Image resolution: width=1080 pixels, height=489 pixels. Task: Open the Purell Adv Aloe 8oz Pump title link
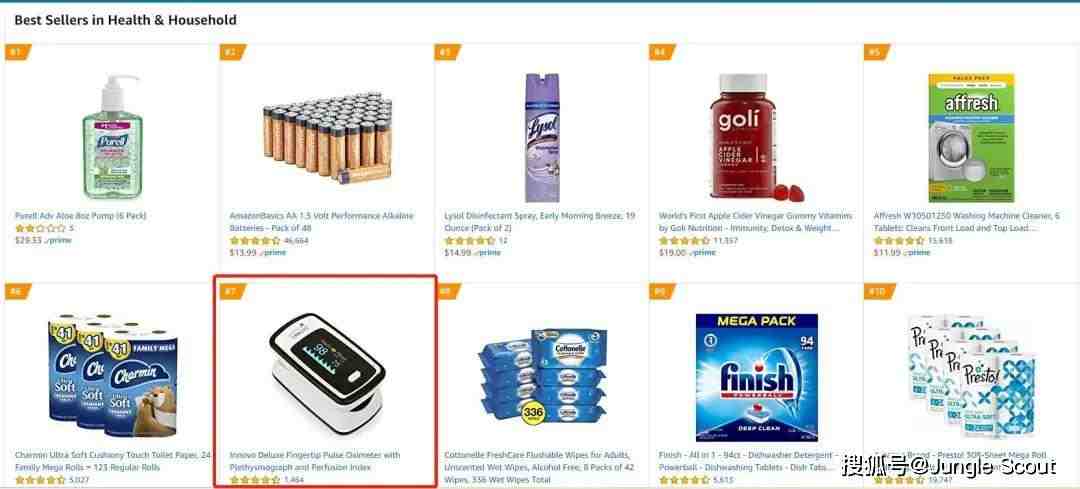click(x=81, y=216)
